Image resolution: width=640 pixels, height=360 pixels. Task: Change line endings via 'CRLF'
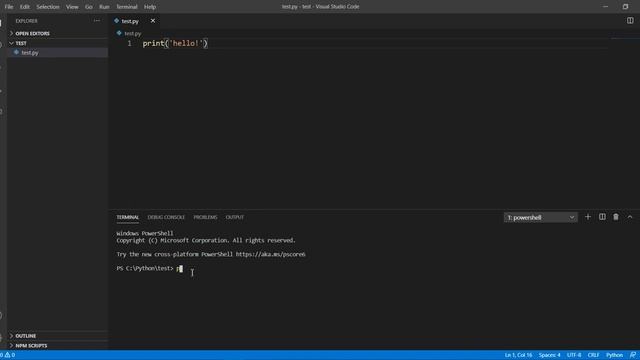pos(593,355)
